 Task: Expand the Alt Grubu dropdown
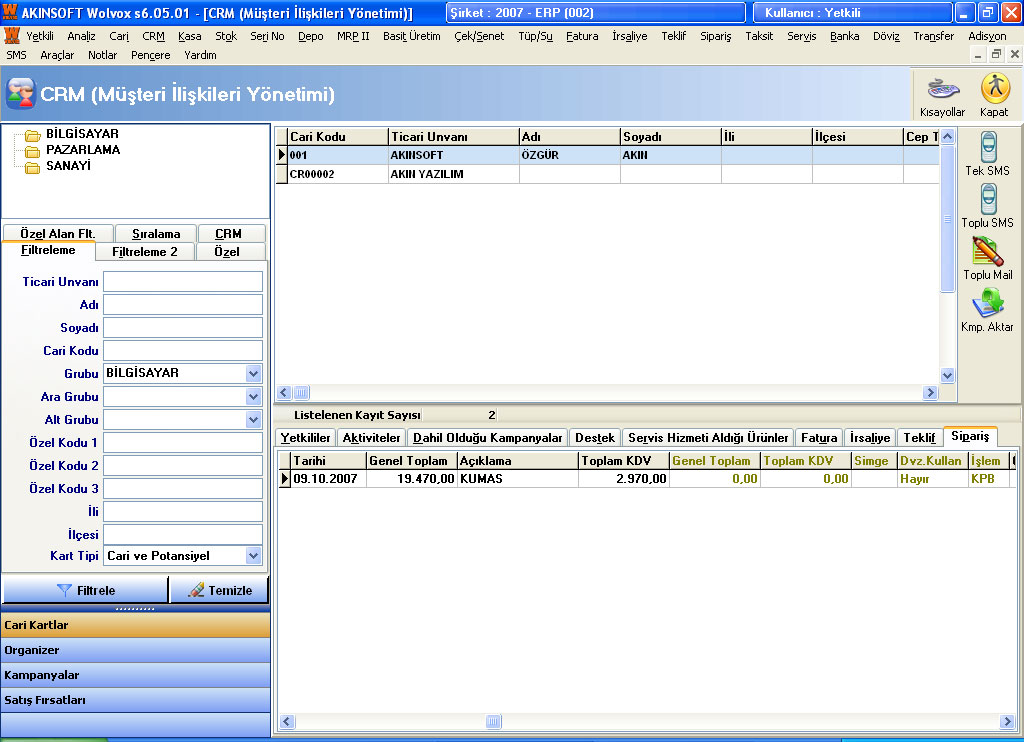coord(253,419)
